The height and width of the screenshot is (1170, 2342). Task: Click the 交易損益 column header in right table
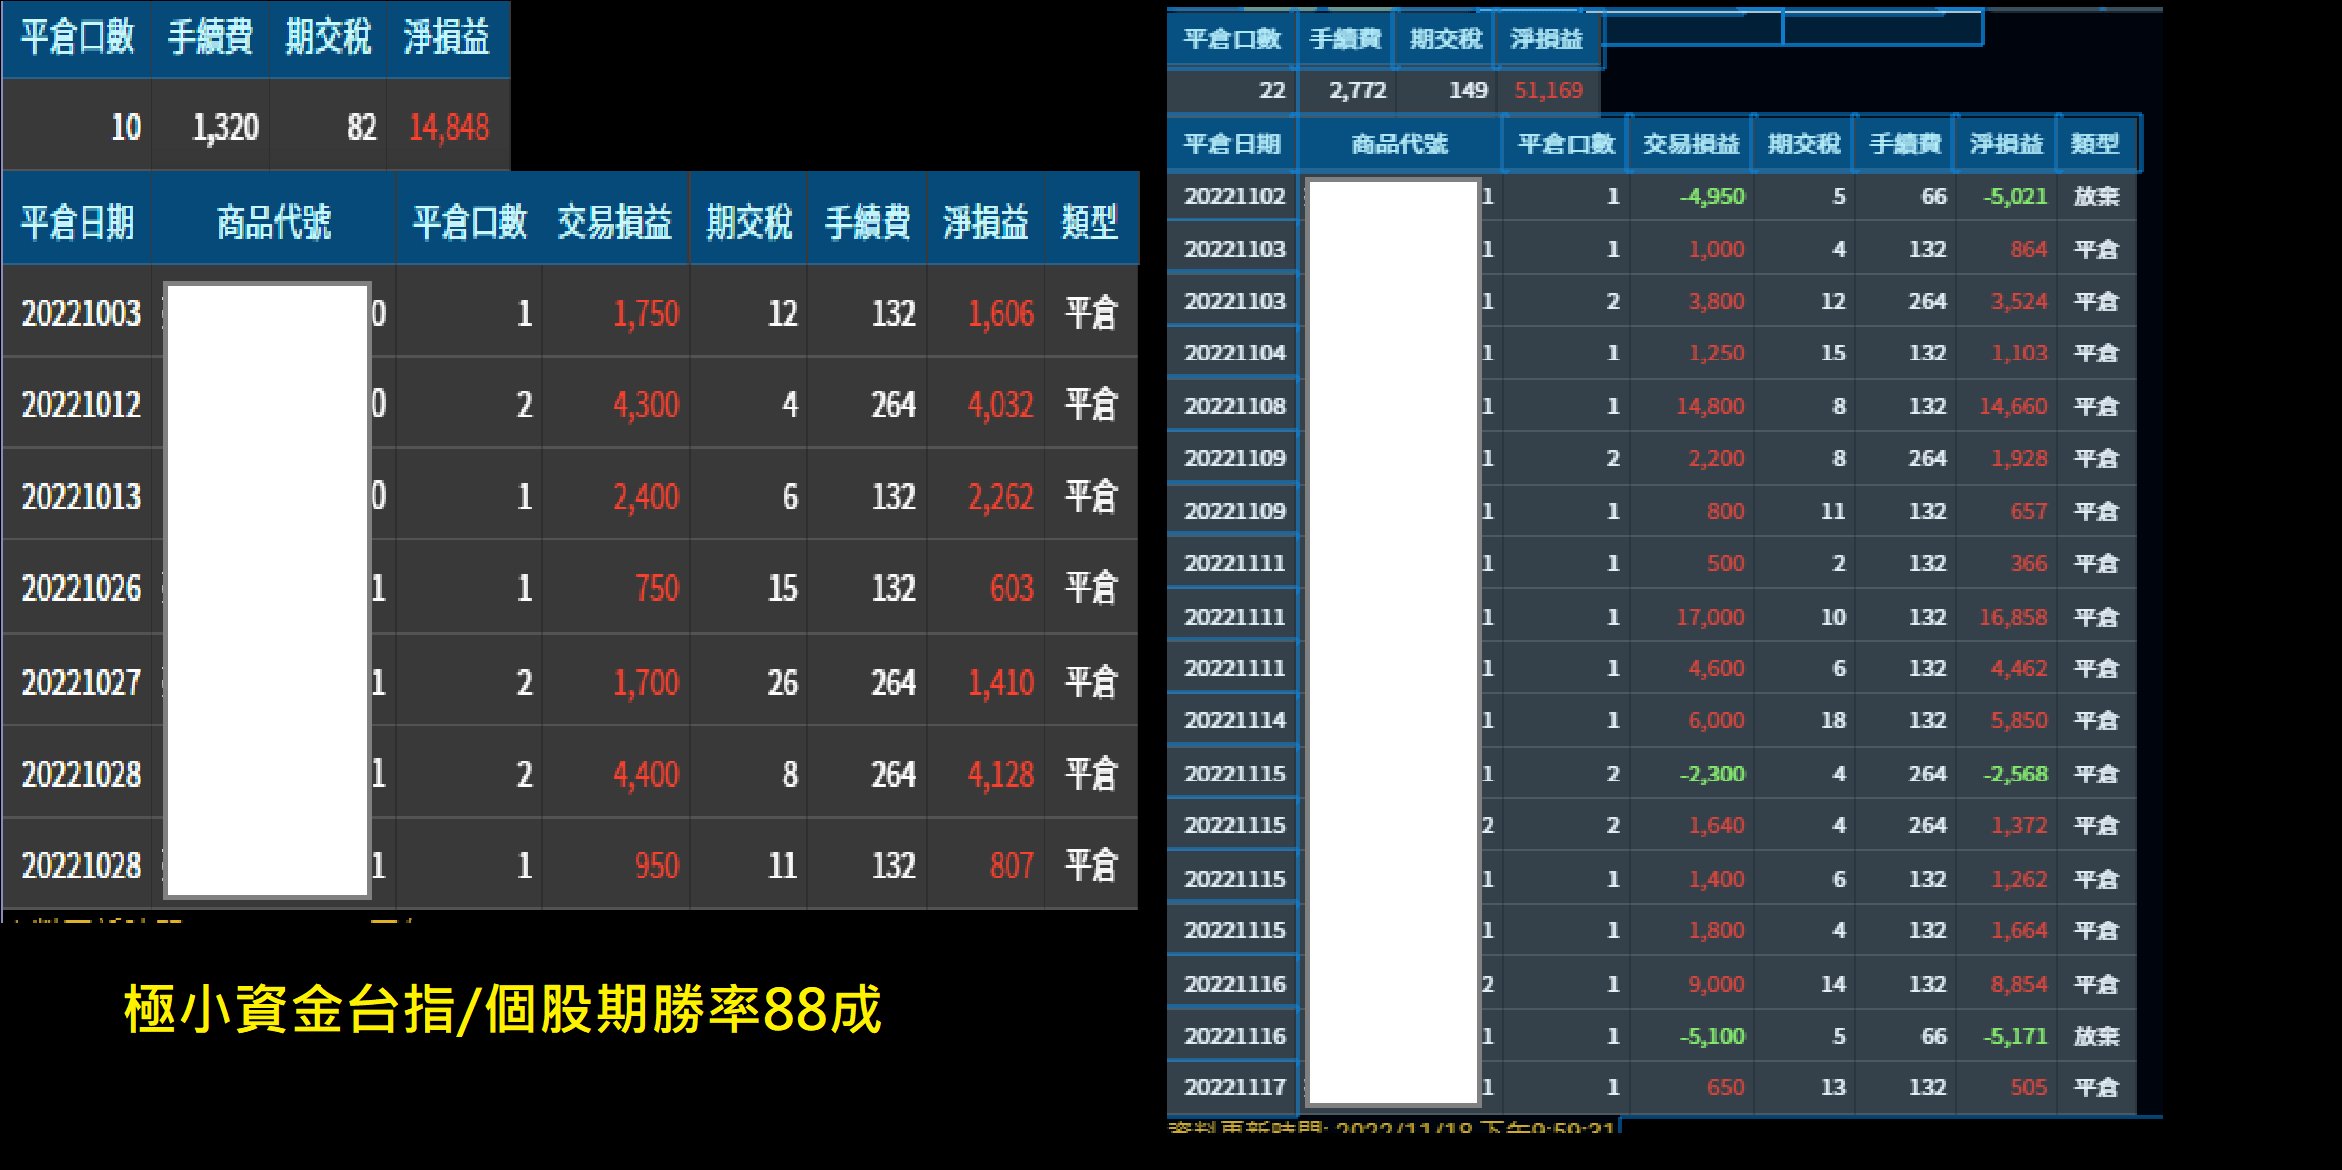click(1692, 144)
